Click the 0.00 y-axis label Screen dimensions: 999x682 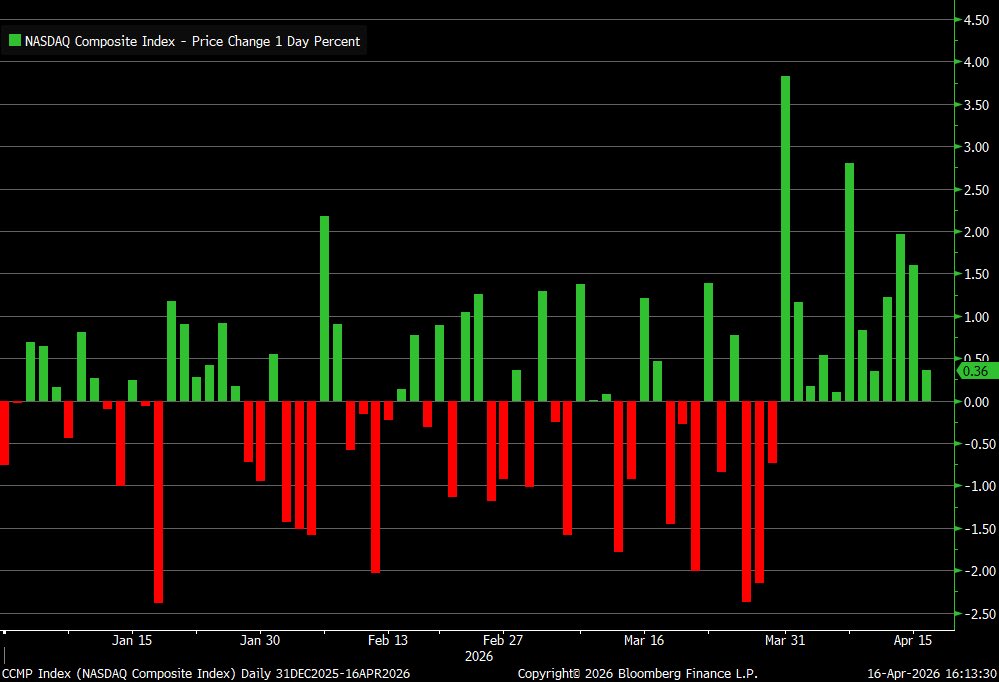pyautogui.click(x=976, y=402)
